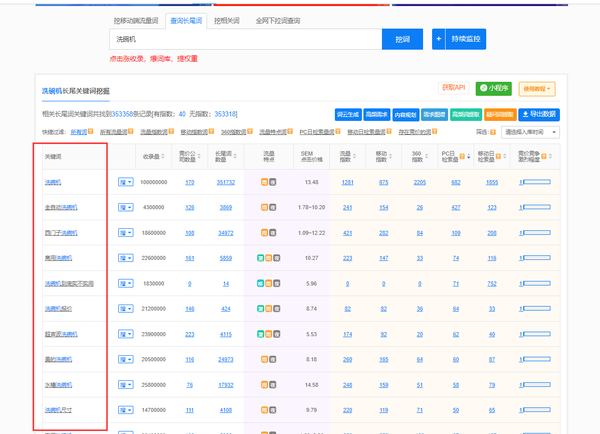This screenshot has height=434, width=600.
Task: Sort by 360指数 column arrows
Action: coord(426,156)
